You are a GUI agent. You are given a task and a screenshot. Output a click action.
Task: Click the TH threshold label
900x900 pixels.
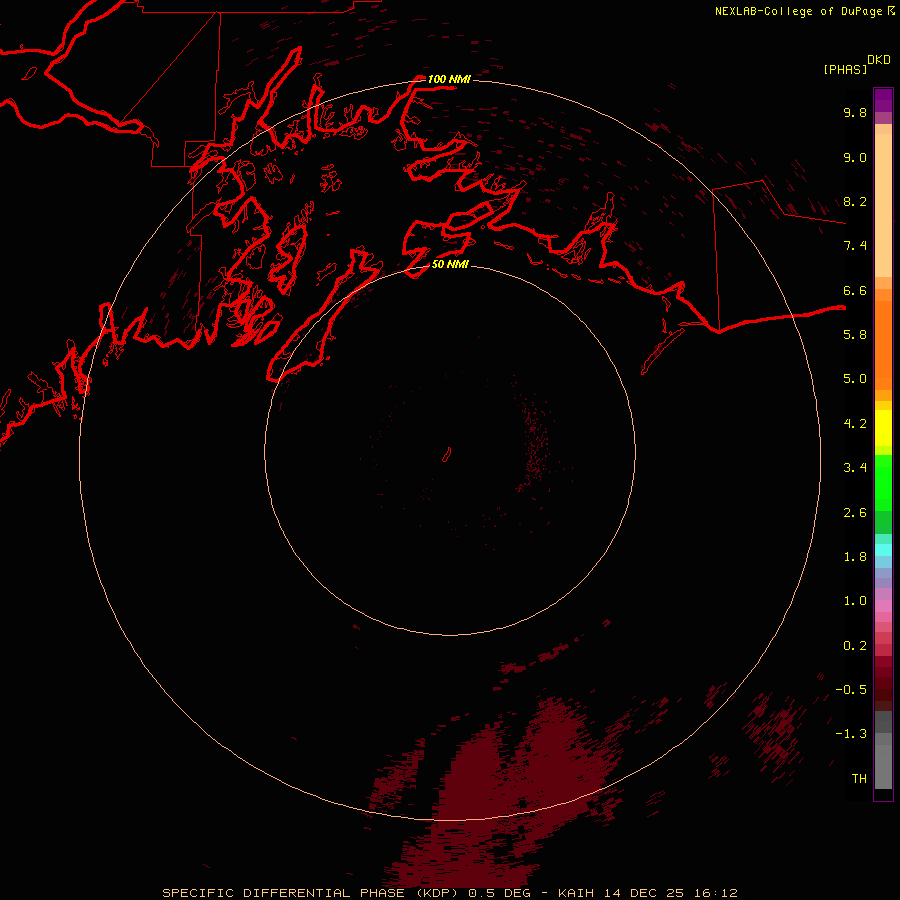[859, 779]
